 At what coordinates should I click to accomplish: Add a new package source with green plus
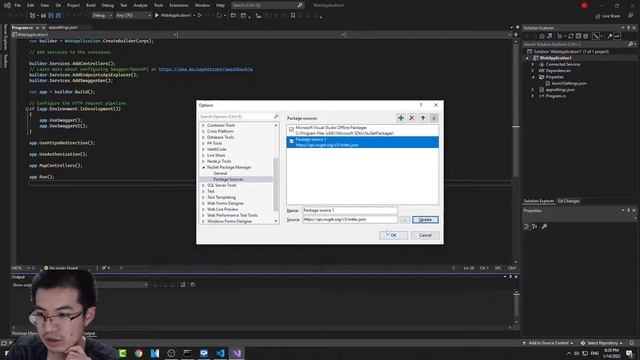pyautogui.click(x=401, y=118)
